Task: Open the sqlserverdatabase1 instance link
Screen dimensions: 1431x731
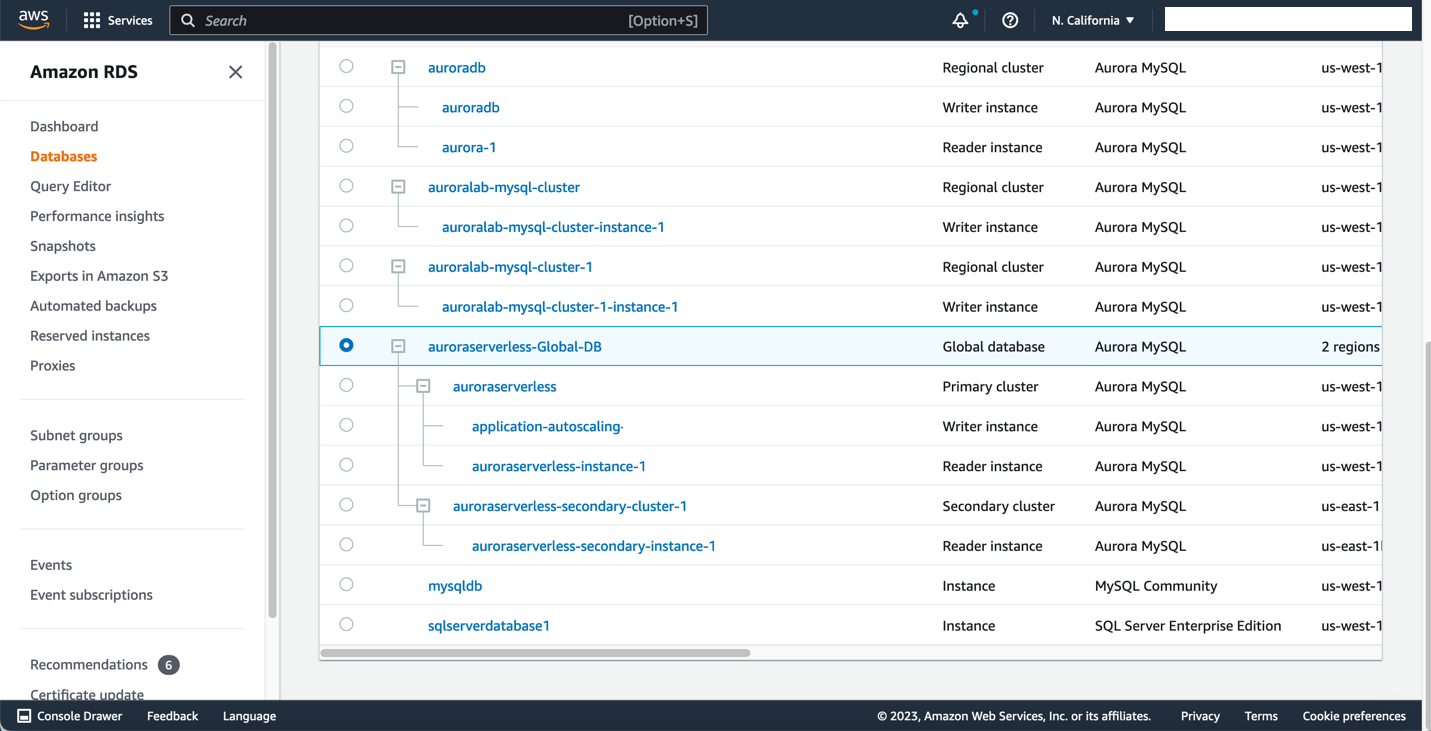Action: (489, 626)
